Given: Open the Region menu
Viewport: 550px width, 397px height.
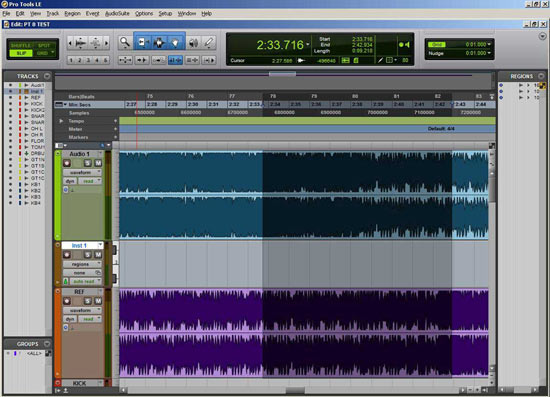Looking at the screenshot, I should coord(72,13).
